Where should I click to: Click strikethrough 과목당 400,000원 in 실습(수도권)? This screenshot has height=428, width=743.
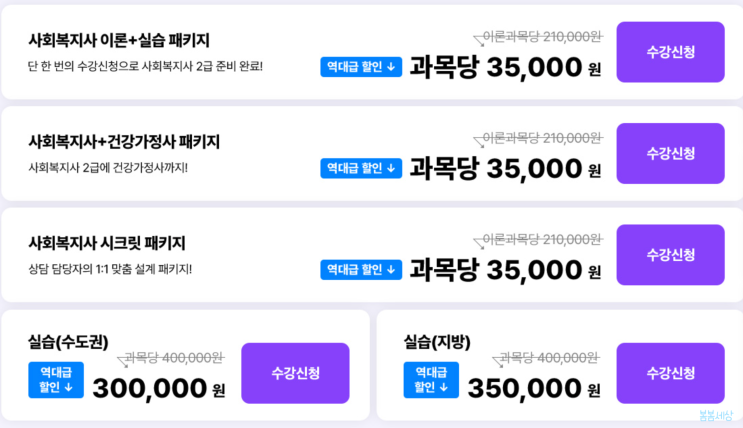(173, 358)
